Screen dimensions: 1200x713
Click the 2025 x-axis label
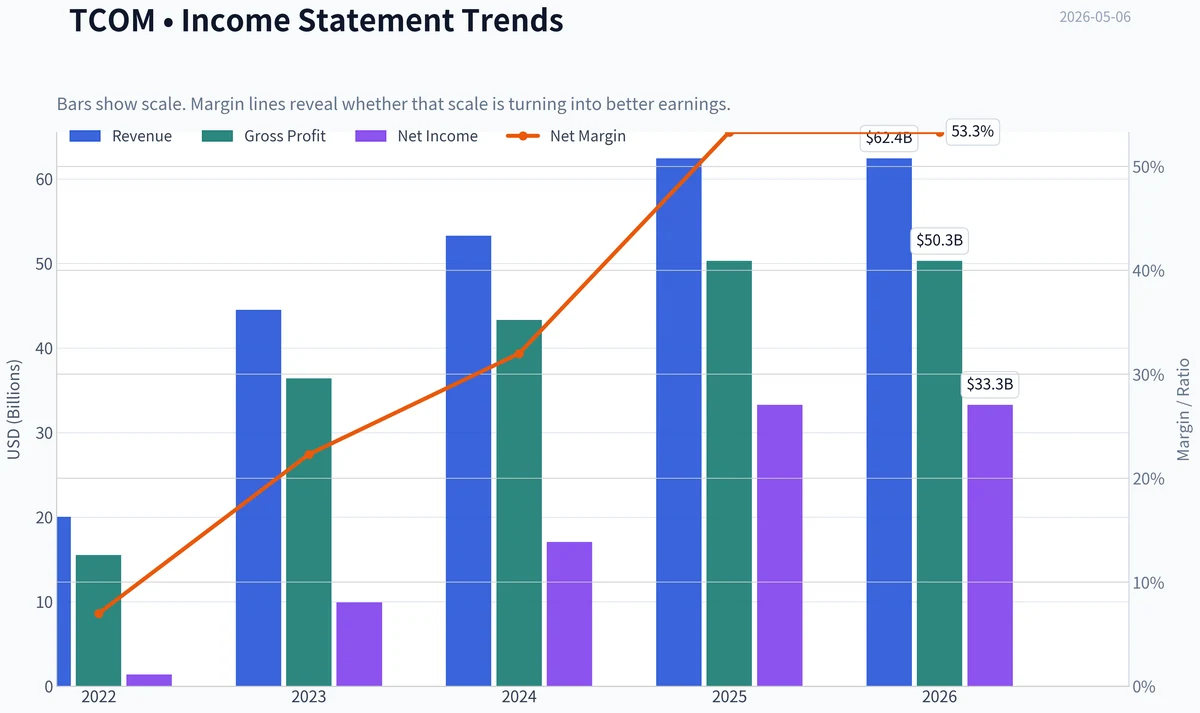[x=729, y=697]
